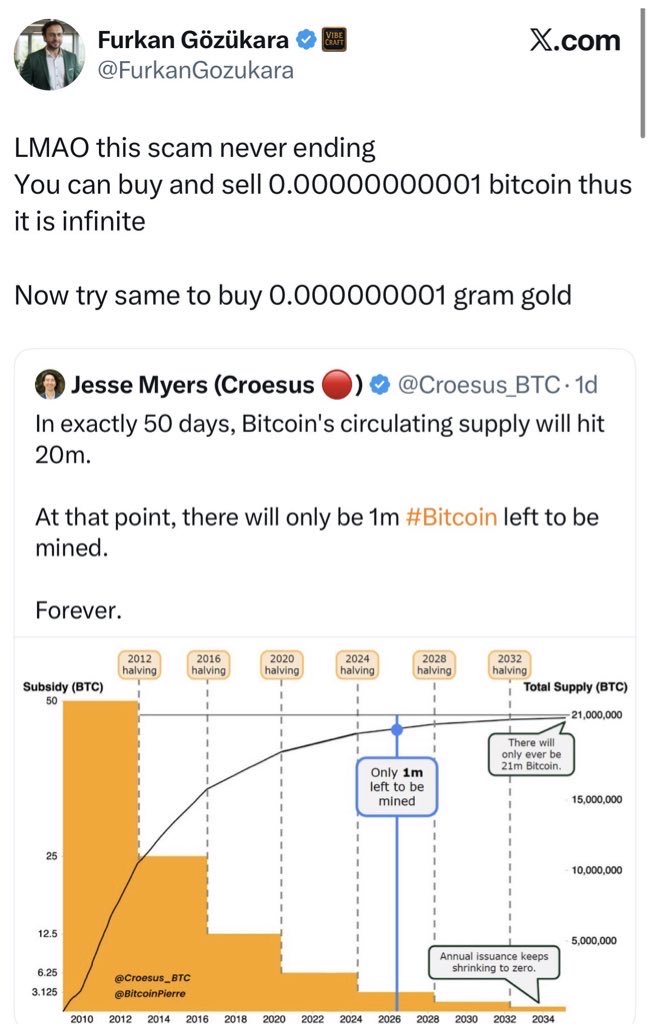
Task: Click the blue verified badge beside Furkan Gözükara
Action: click(306, 40)
